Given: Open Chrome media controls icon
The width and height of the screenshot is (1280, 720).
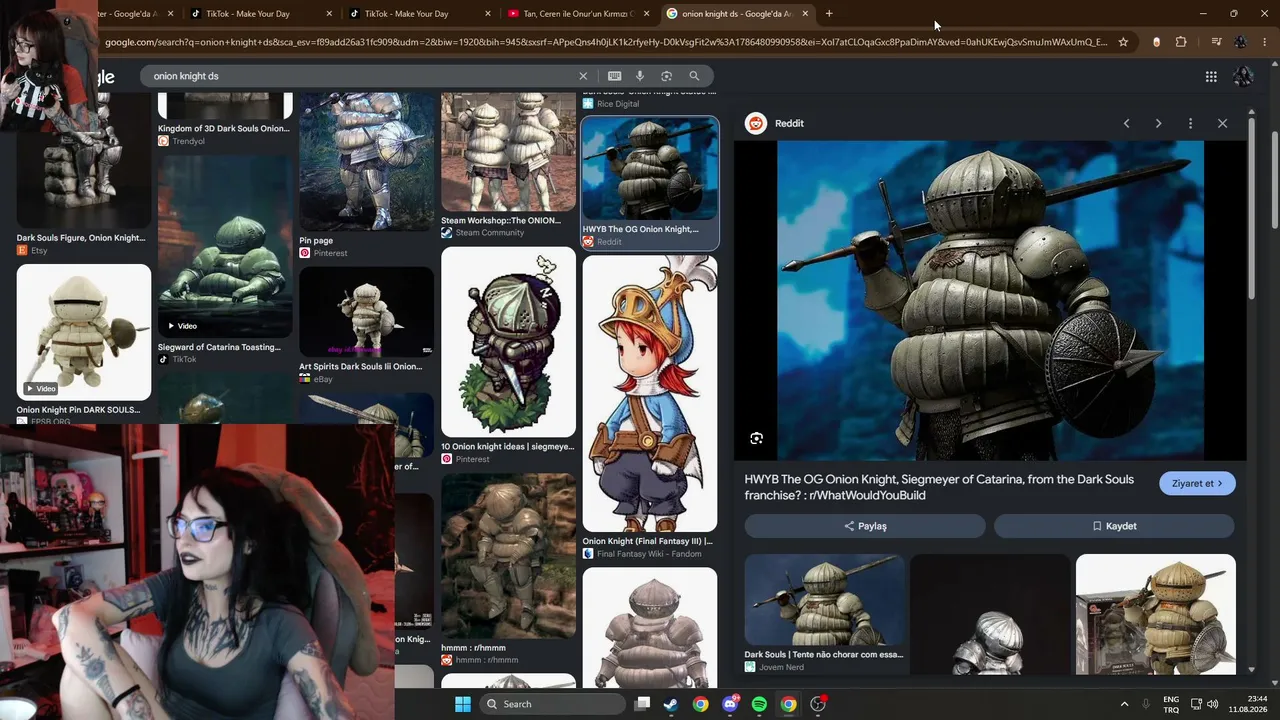Looking at the screenshot, I should pos(1216,42).
